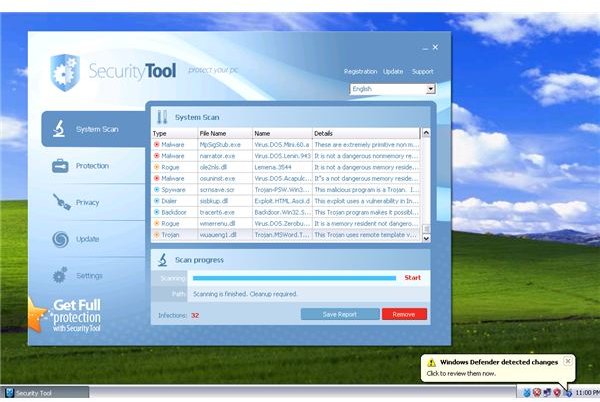Click the Type column header
The height and width of the screenshot is (402, 600).
(174, 133)
